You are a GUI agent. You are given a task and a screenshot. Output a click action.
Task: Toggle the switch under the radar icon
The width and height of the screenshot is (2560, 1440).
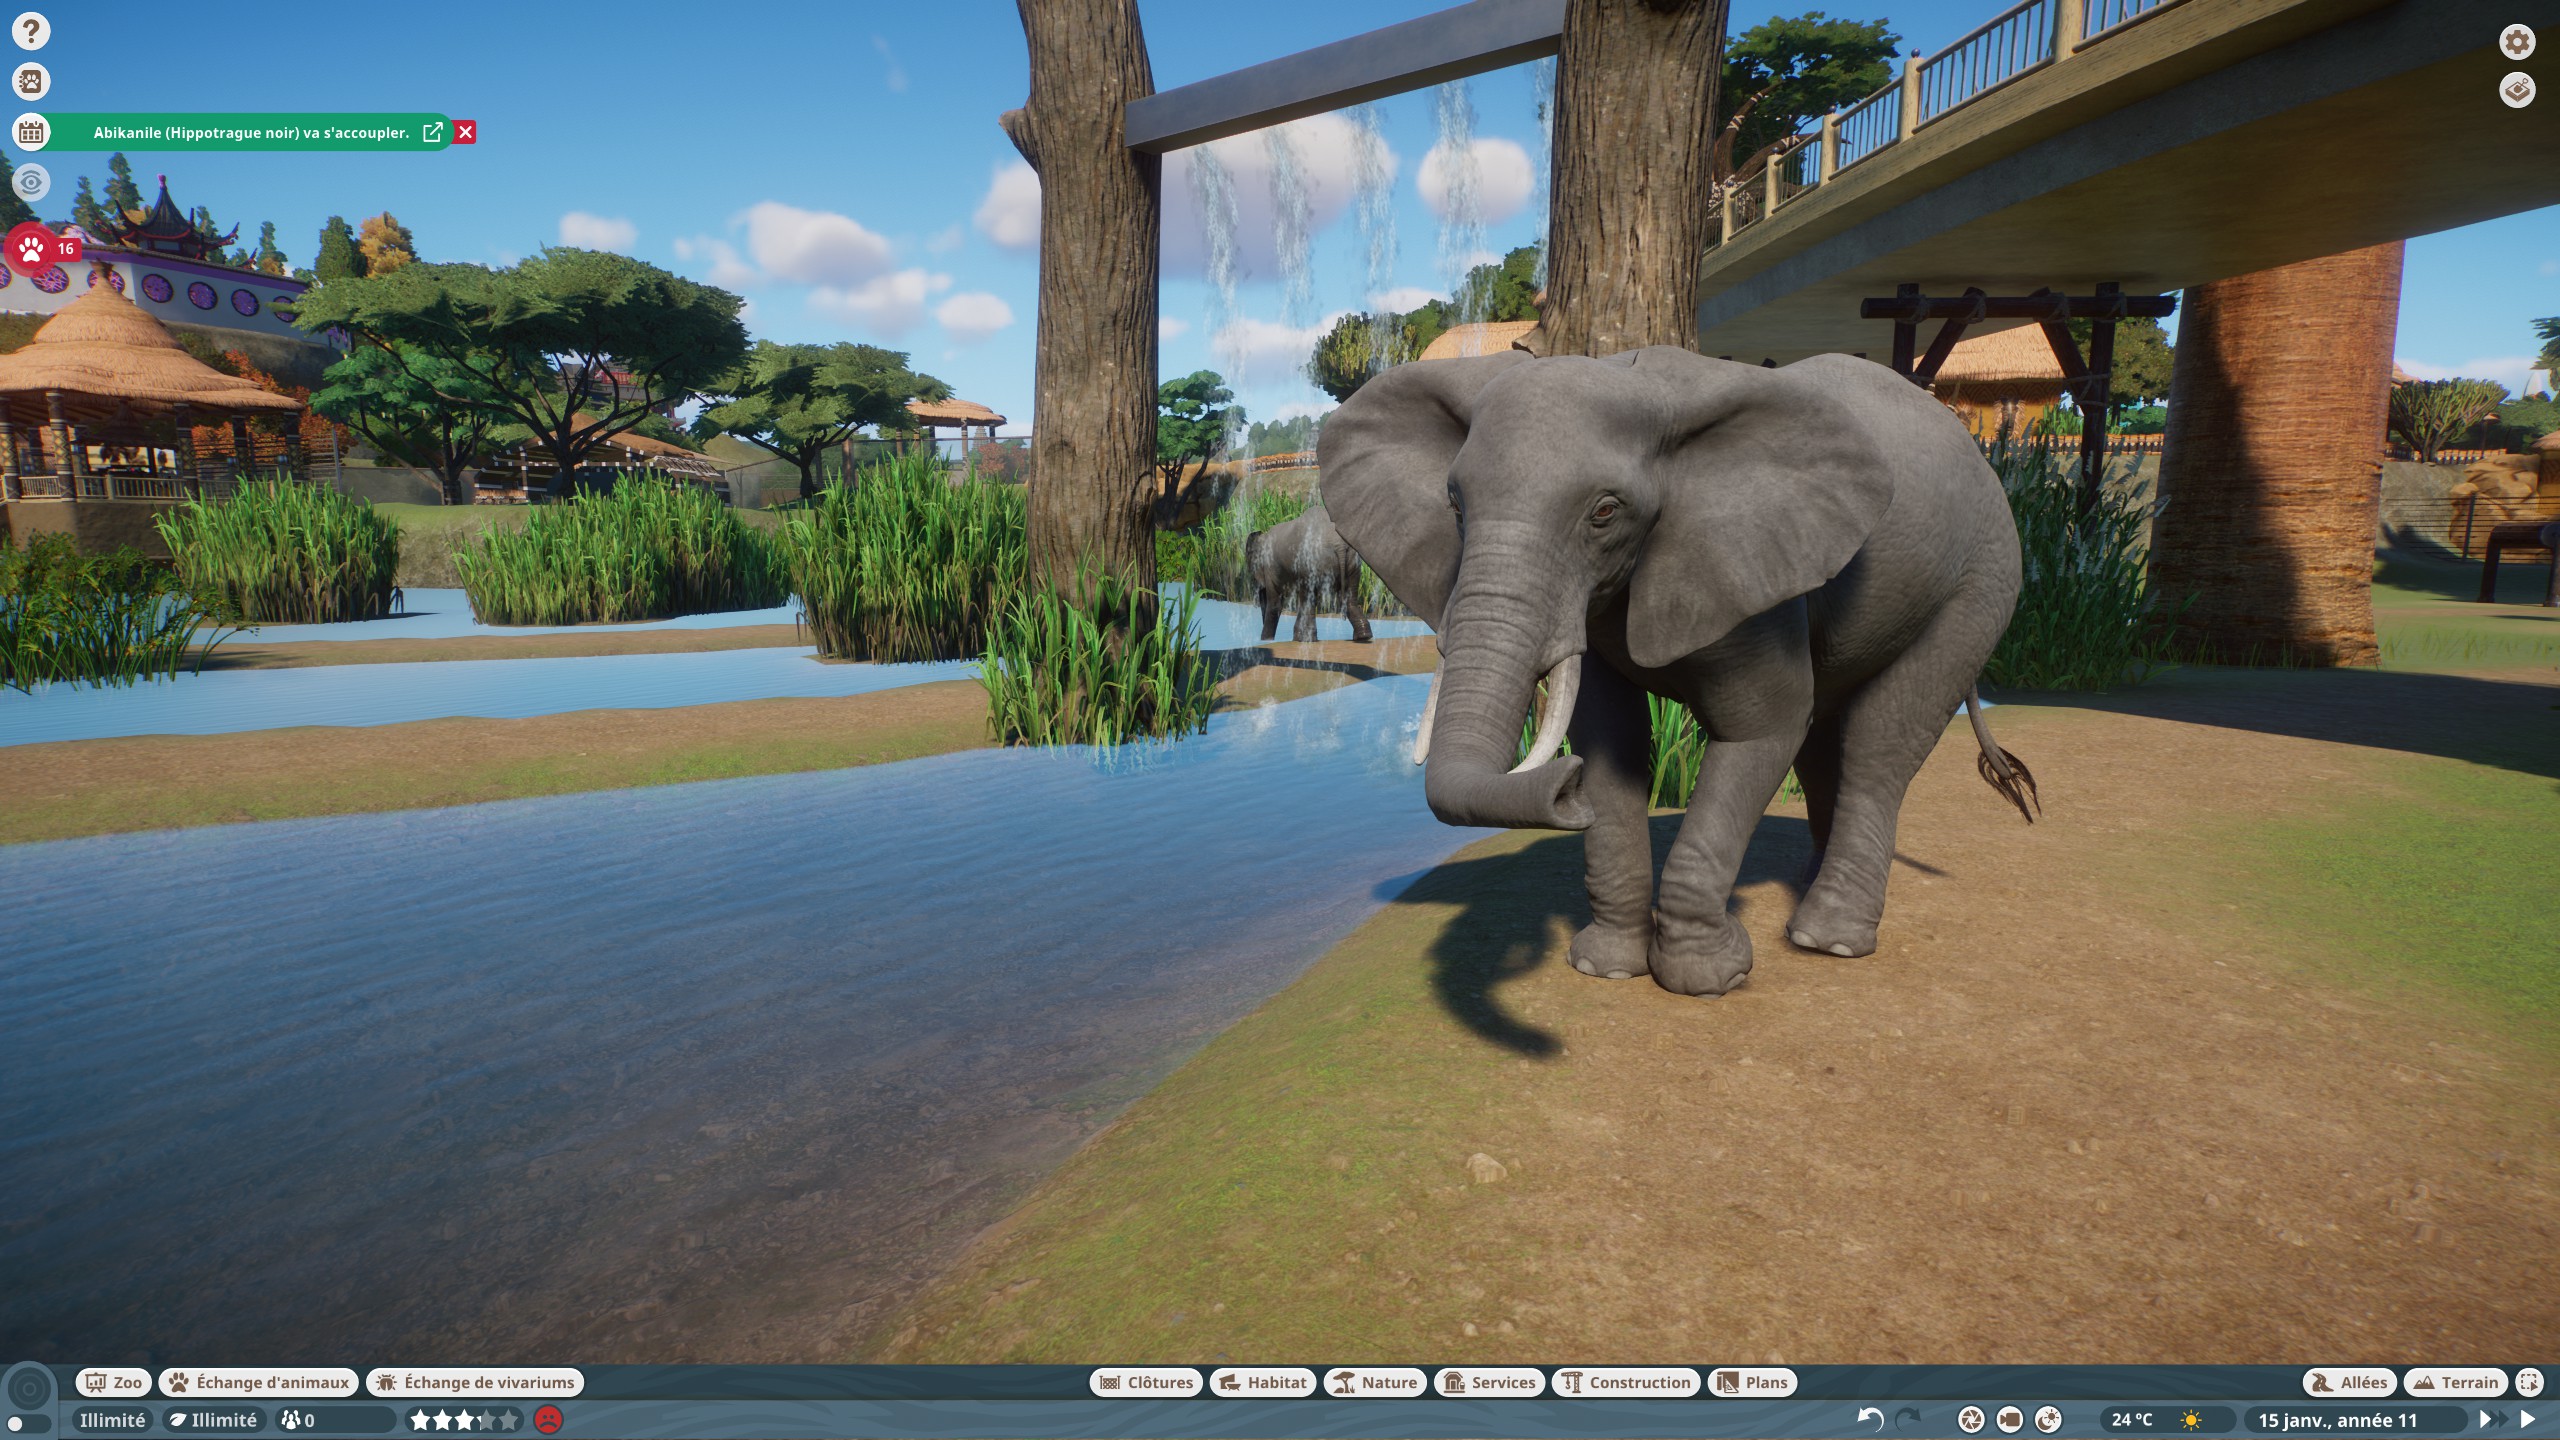point(29,1424)
